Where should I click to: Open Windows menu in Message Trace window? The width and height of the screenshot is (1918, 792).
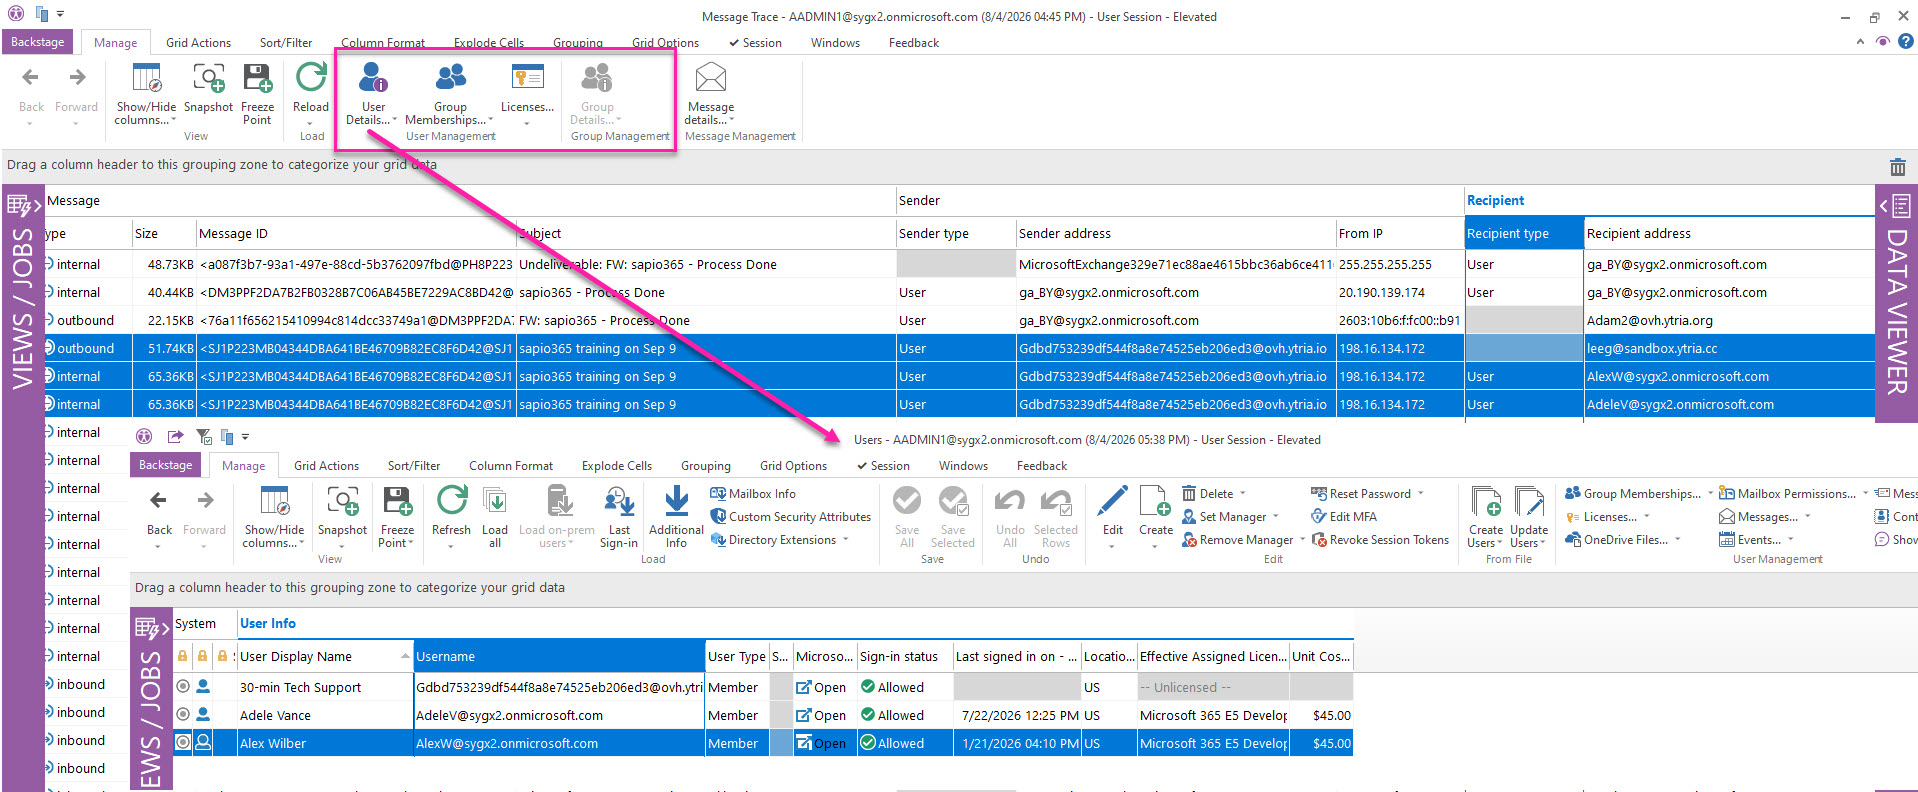click(835, 43)
